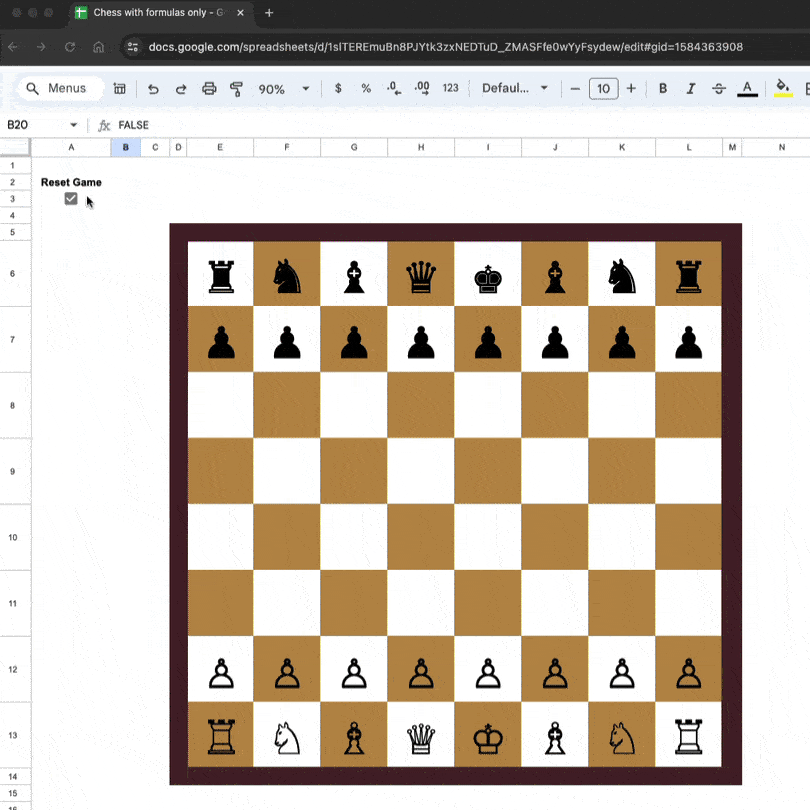810x810 pixels.
Task: Click the decrease decimal places icon
Action: pyautogui.click(x=394, y=88)
